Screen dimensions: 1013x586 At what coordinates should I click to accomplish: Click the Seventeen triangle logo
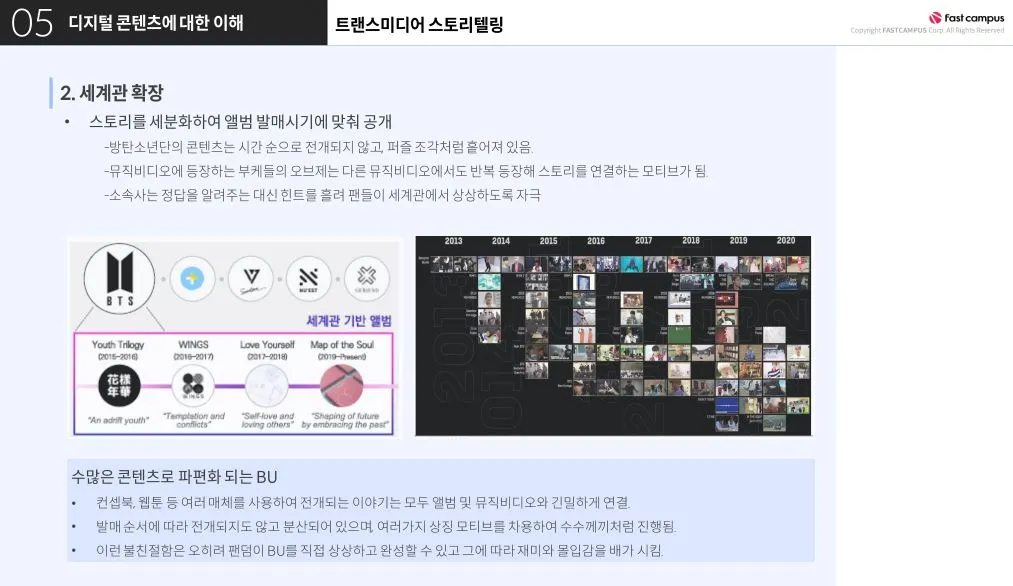pyautogui.click(x=251, y=278)
